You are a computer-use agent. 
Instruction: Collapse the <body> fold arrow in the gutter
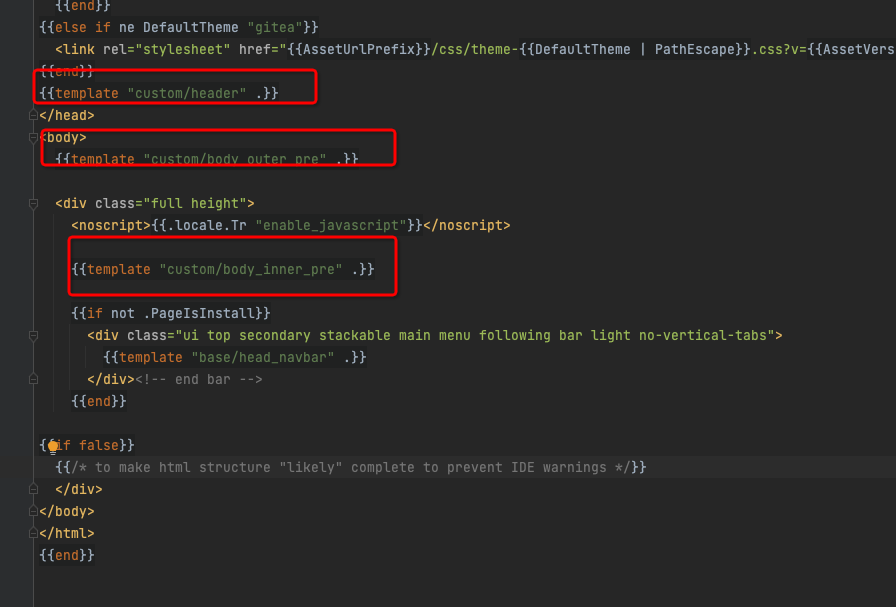click(x=31, y=137)
